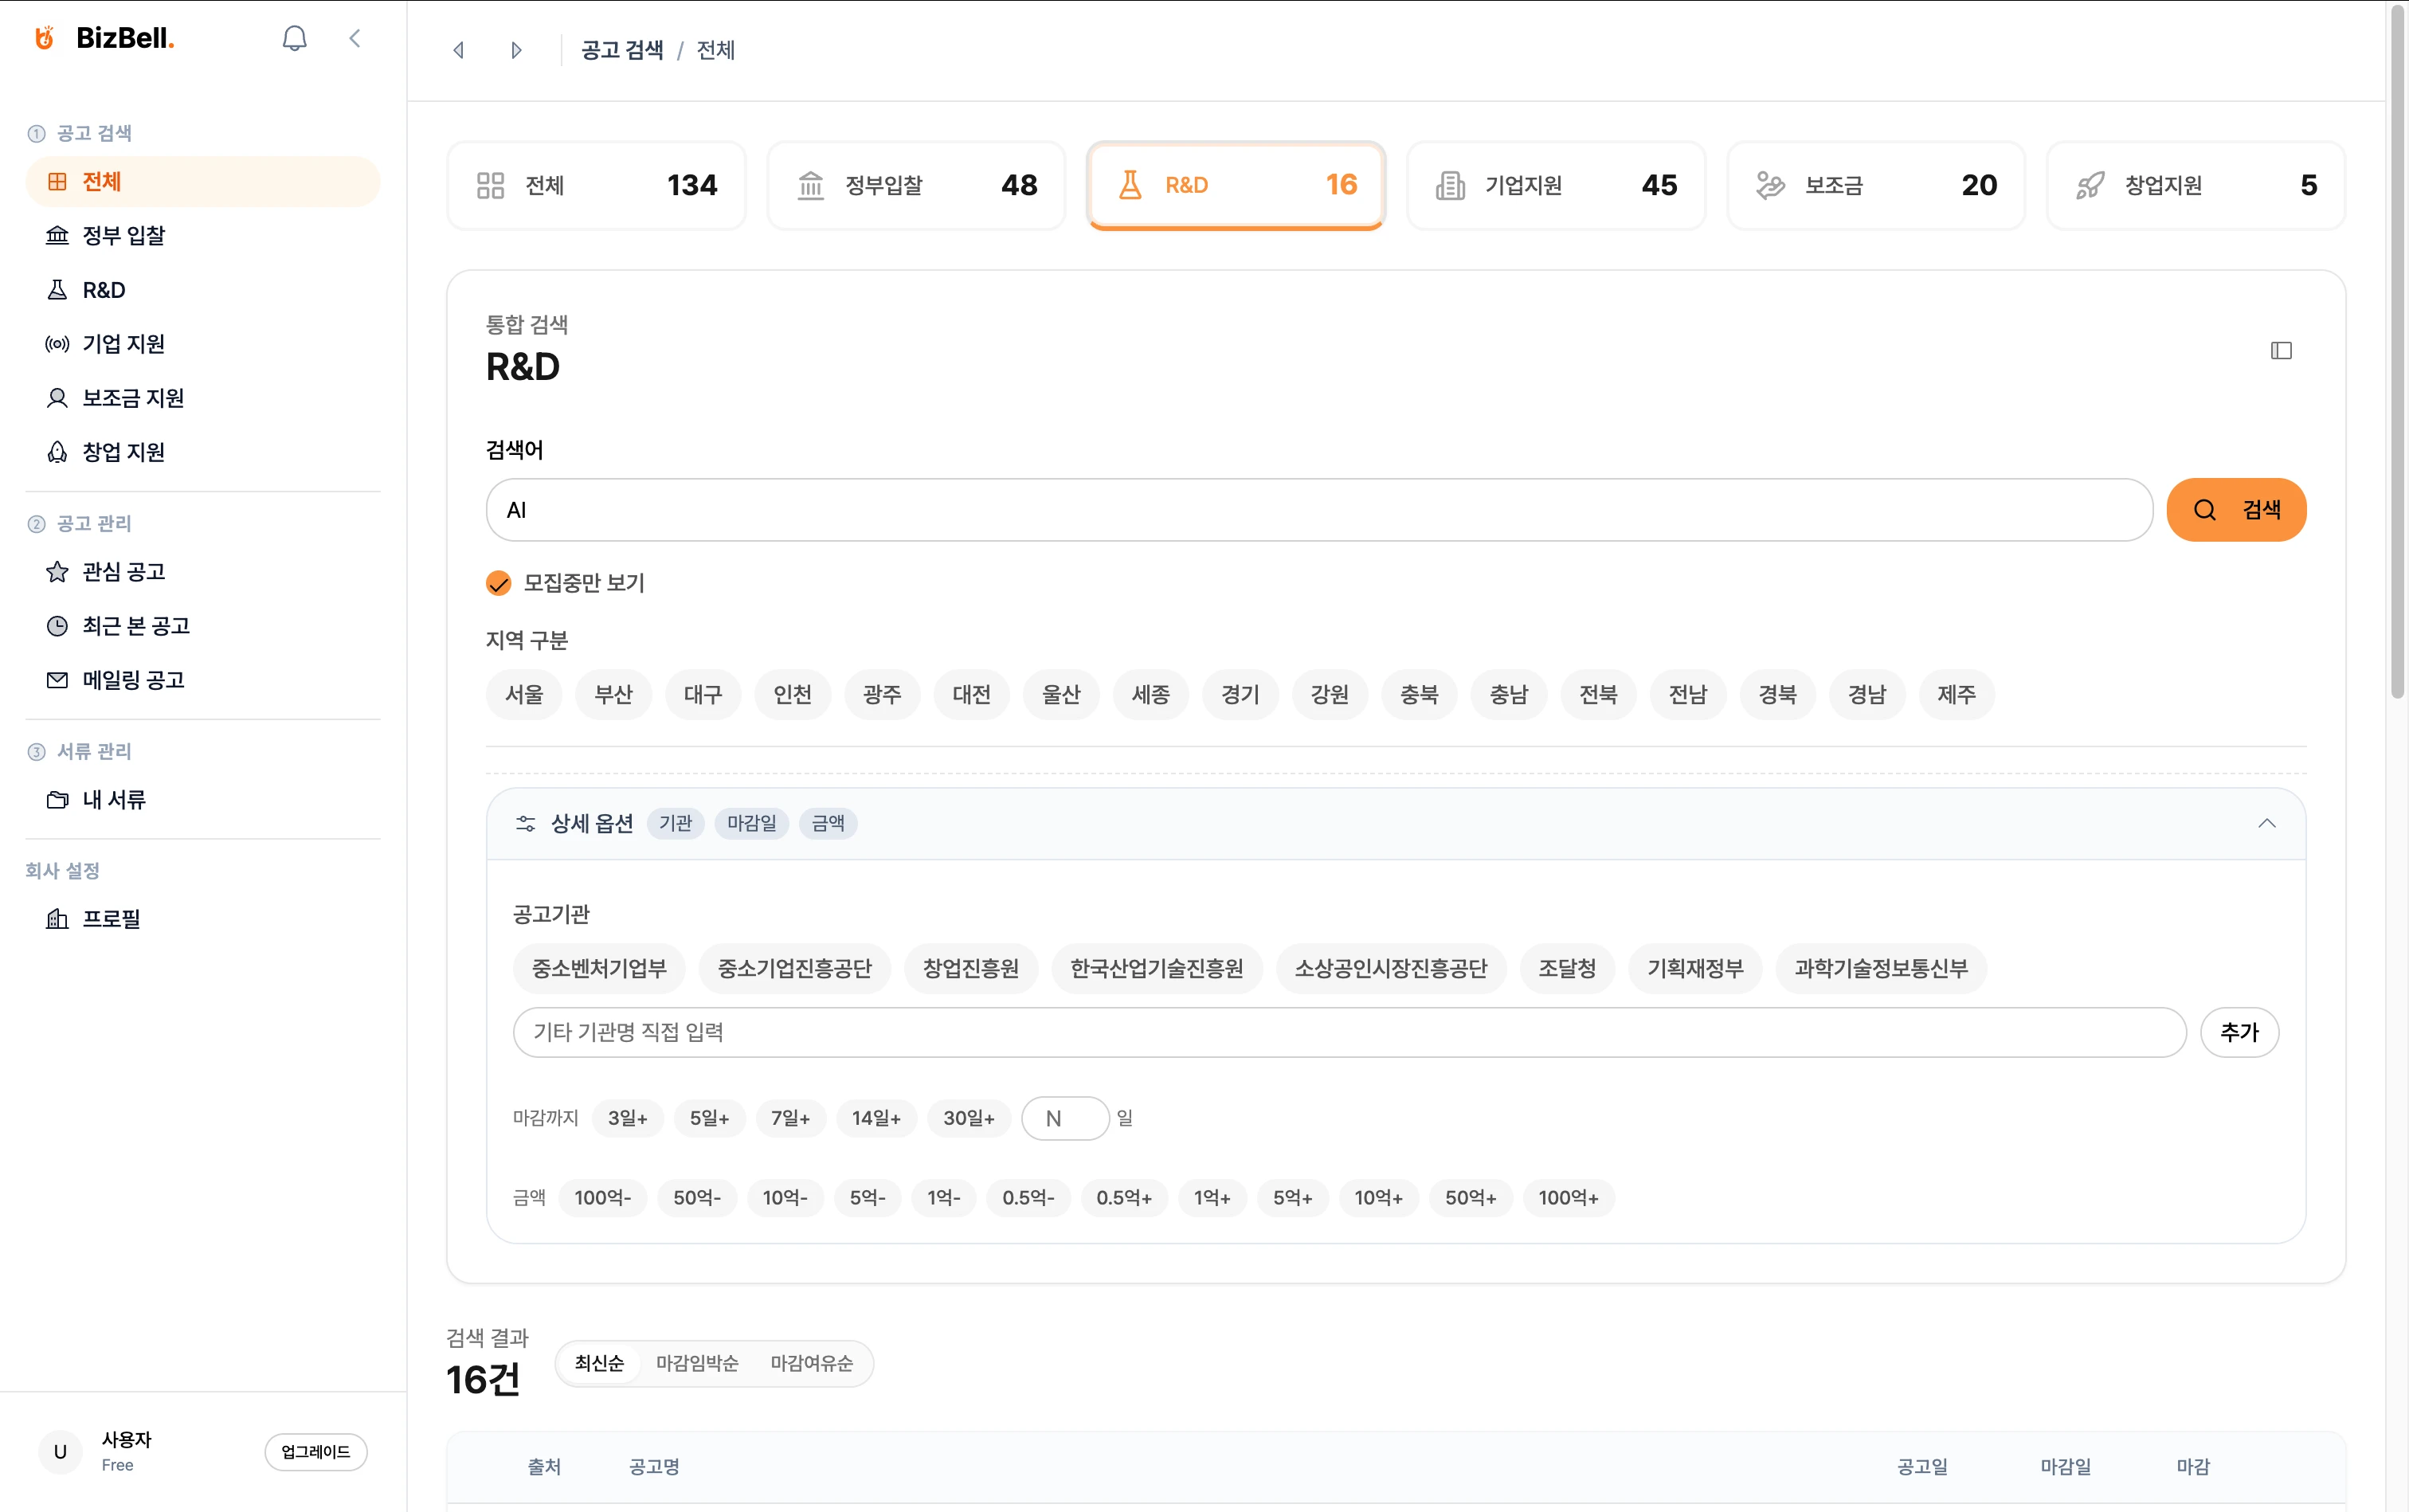Select the 마감임박순 sort option
Image resolution: width=2409 pixels, height=1512 pixels.
coord(697,1363)
